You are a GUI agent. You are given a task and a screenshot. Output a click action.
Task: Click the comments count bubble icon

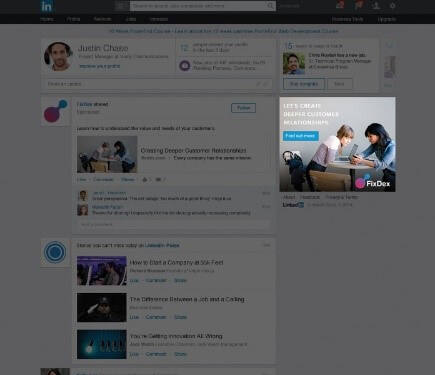click(x=158, y=179)
